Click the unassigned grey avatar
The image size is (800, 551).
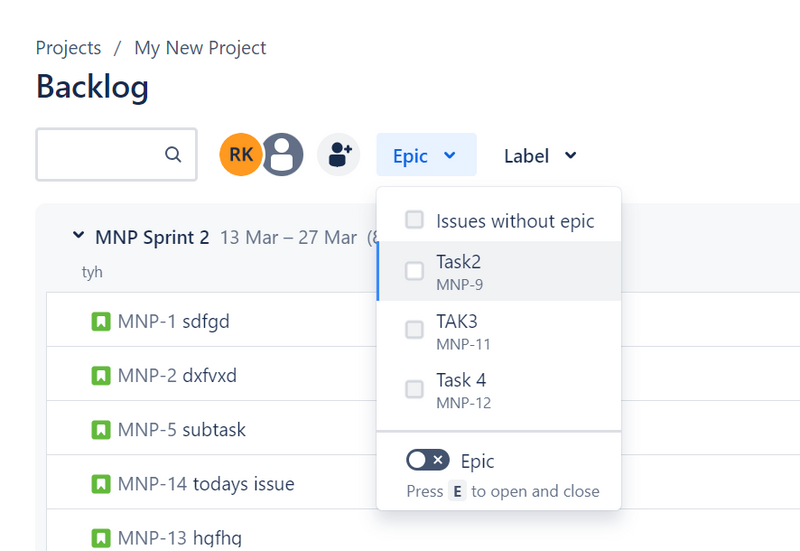tap(282, 155)
